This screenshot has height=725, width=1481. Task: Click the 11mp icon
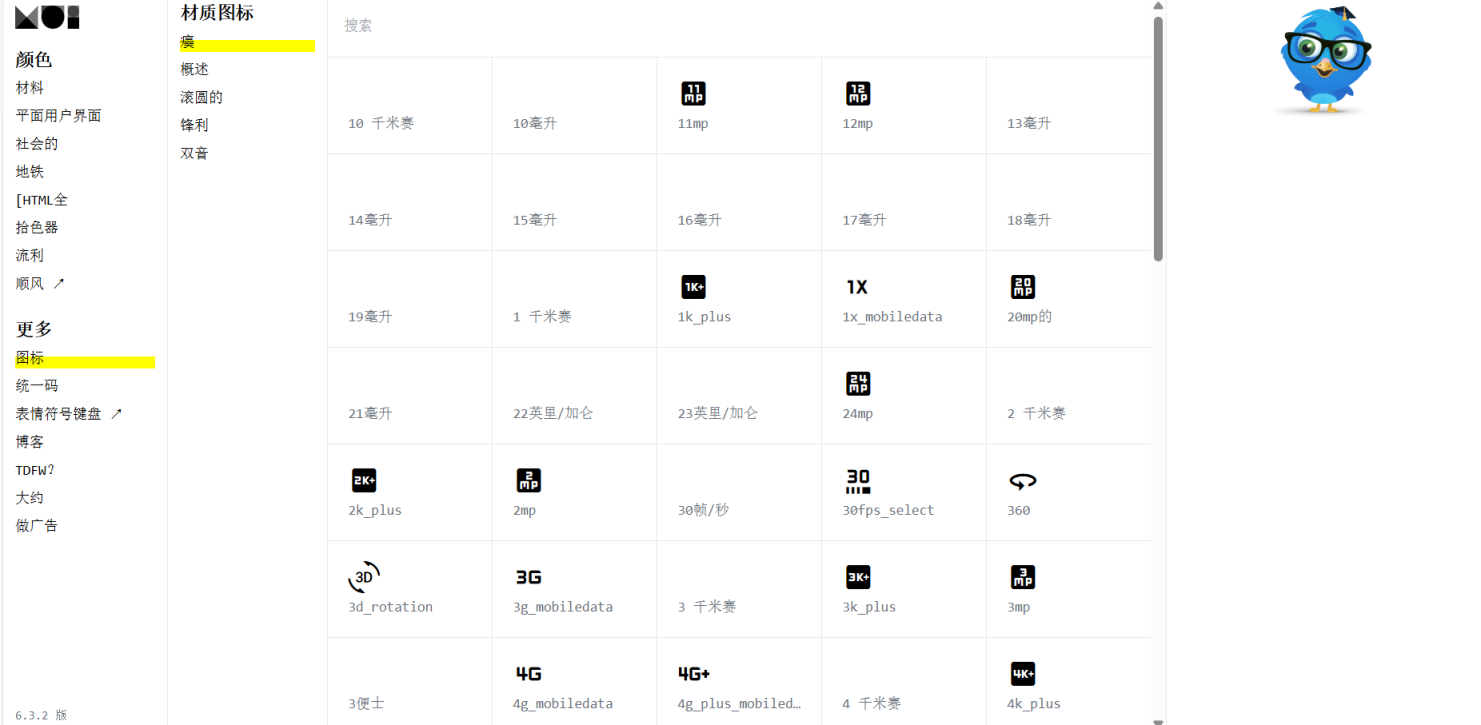693,94
